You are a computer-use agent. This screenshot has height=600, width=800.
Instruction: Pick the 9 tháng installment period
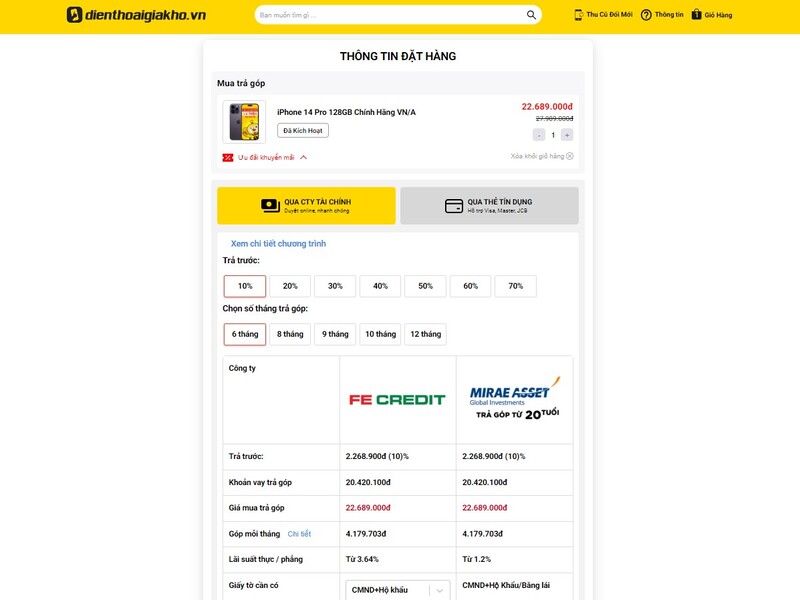coord(335,334)
